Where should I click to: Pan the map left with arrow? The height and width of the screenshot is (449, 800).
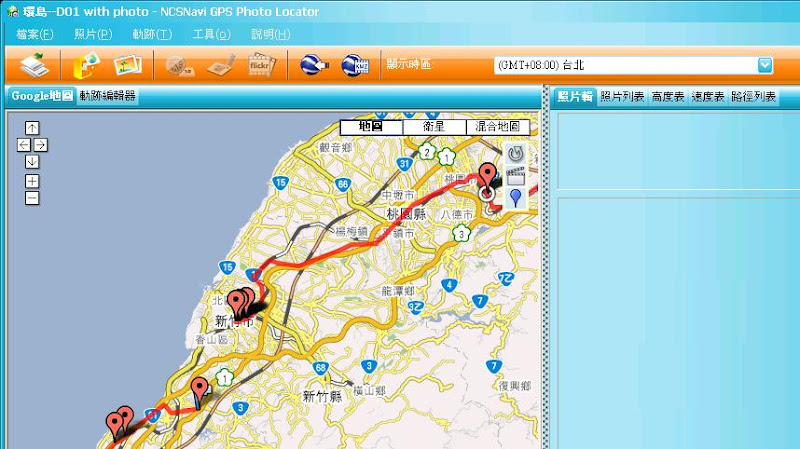tap(23, 145)
